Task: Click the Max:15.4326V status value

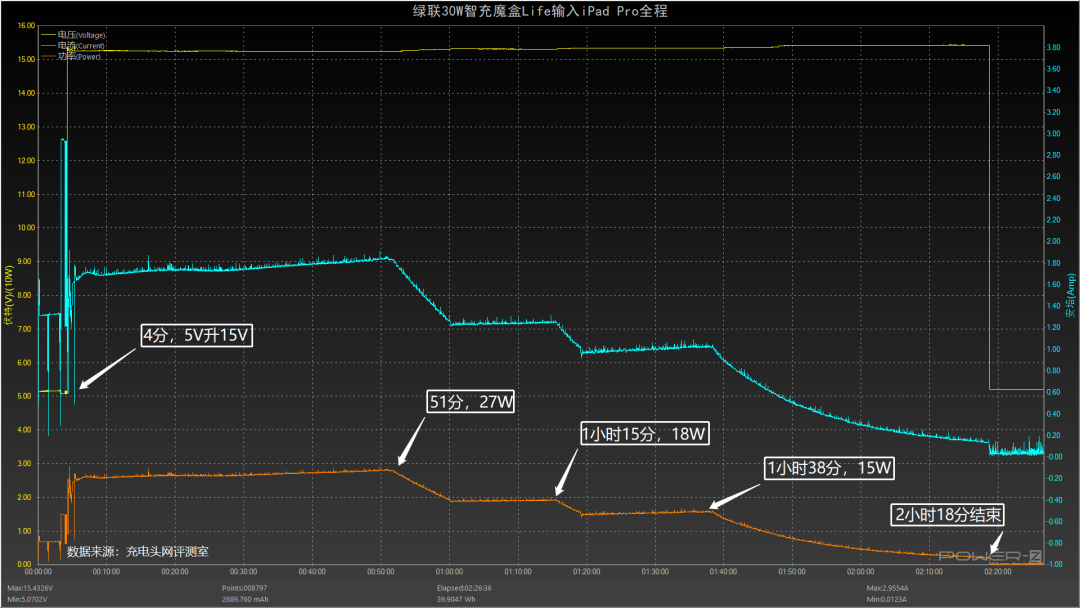Action: pos(30,589)
